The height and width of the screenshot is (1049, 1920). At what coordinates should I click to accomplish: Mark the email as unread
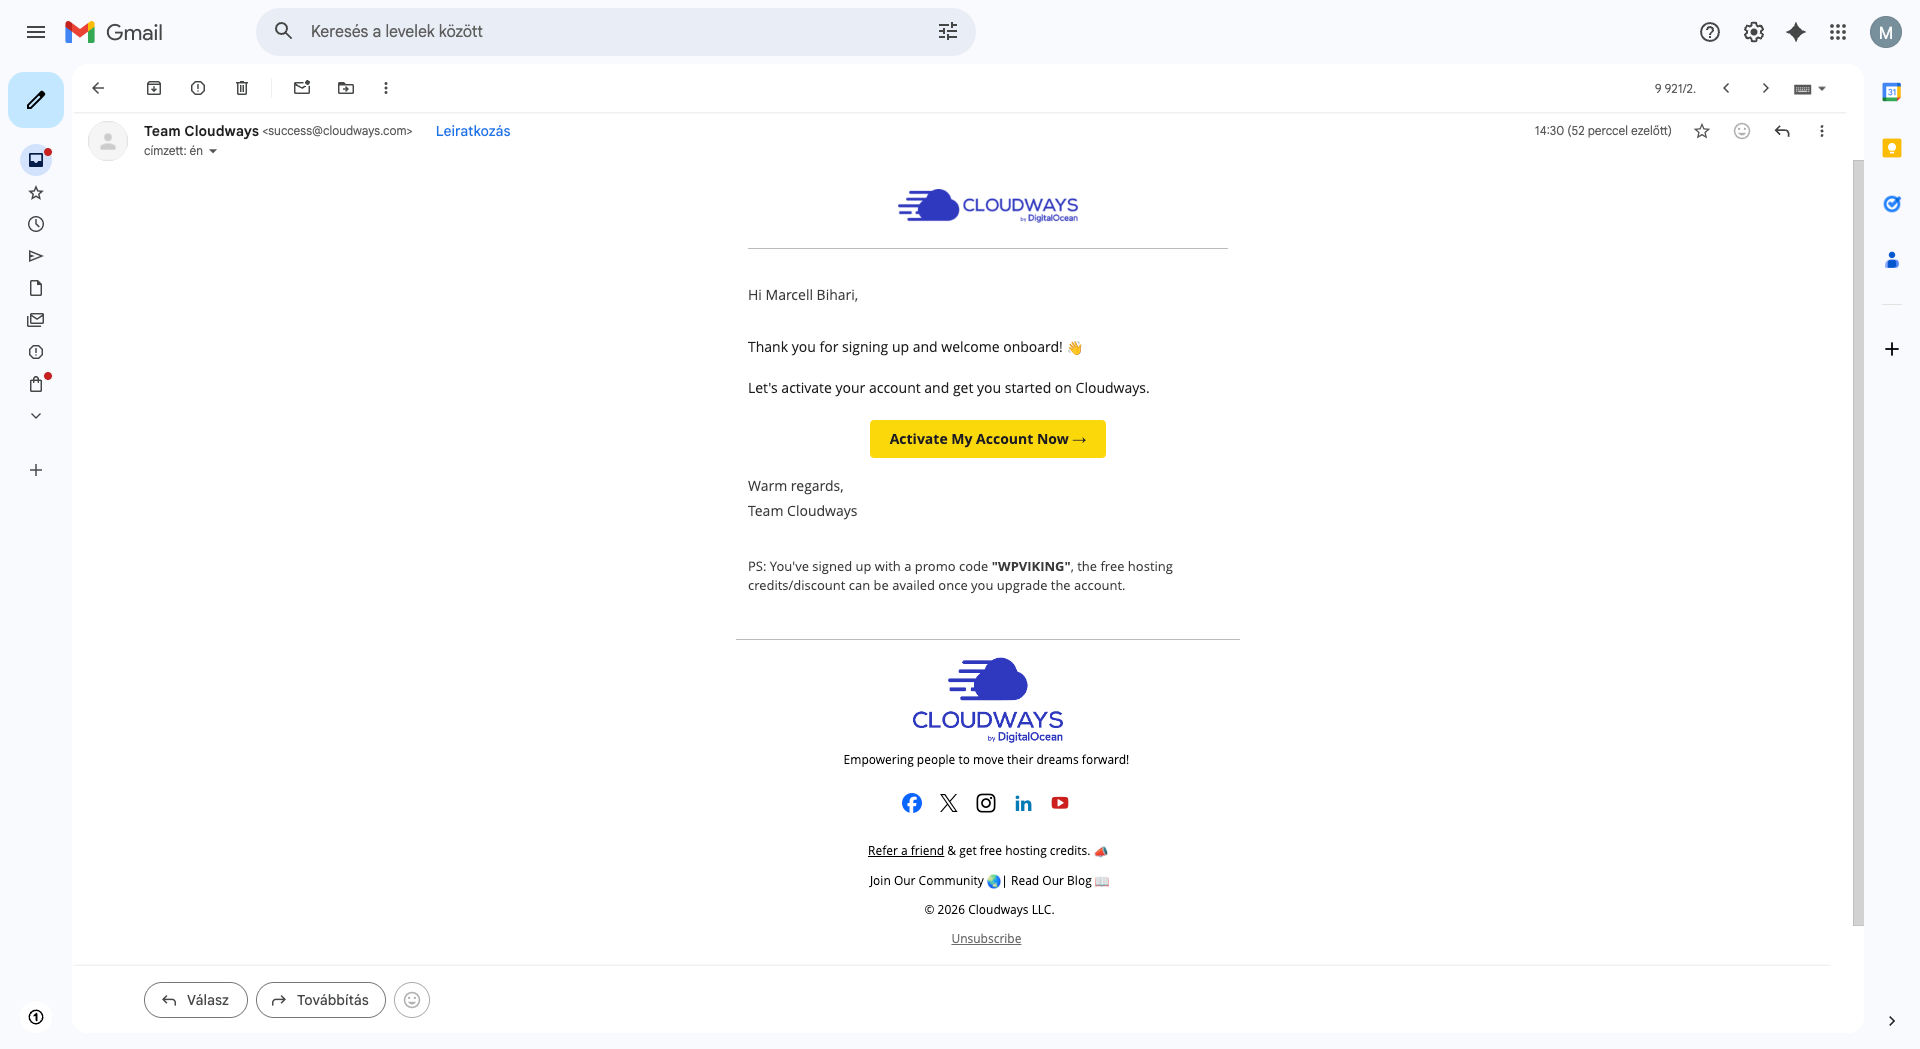302,88
